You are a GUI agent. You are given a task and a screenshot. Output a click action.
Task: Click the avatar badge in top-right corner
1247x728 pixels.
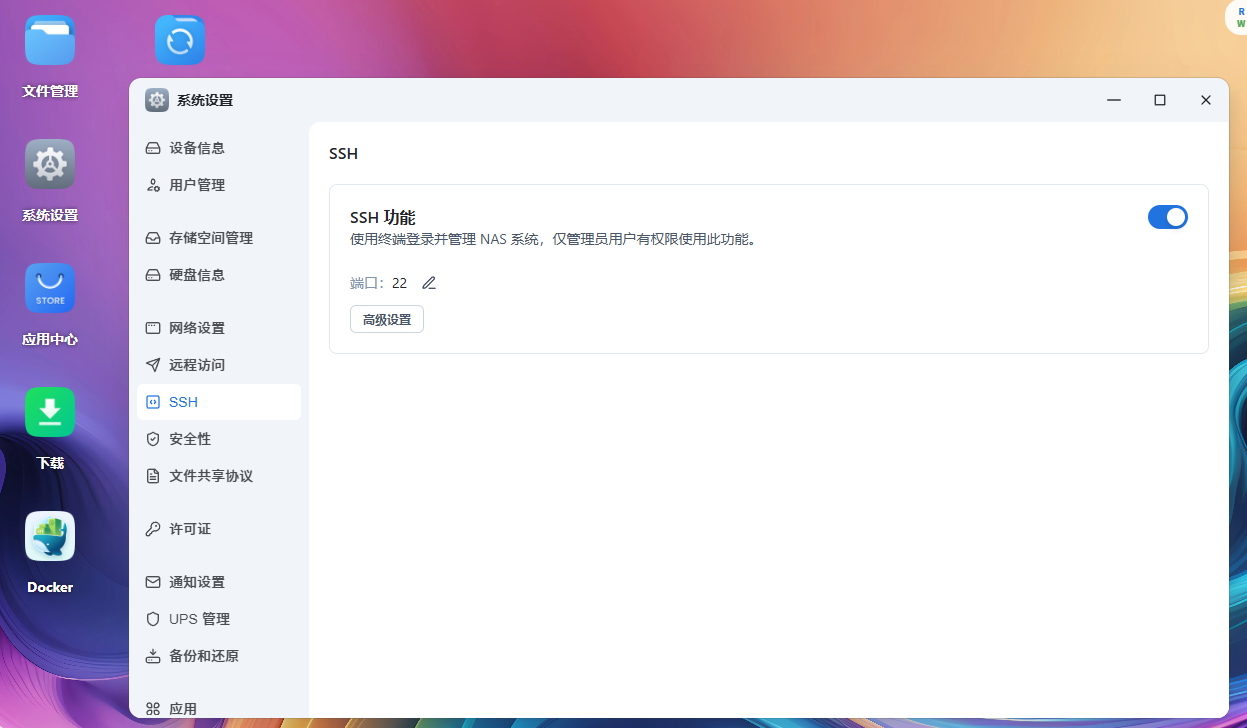tap(1238, 17)
